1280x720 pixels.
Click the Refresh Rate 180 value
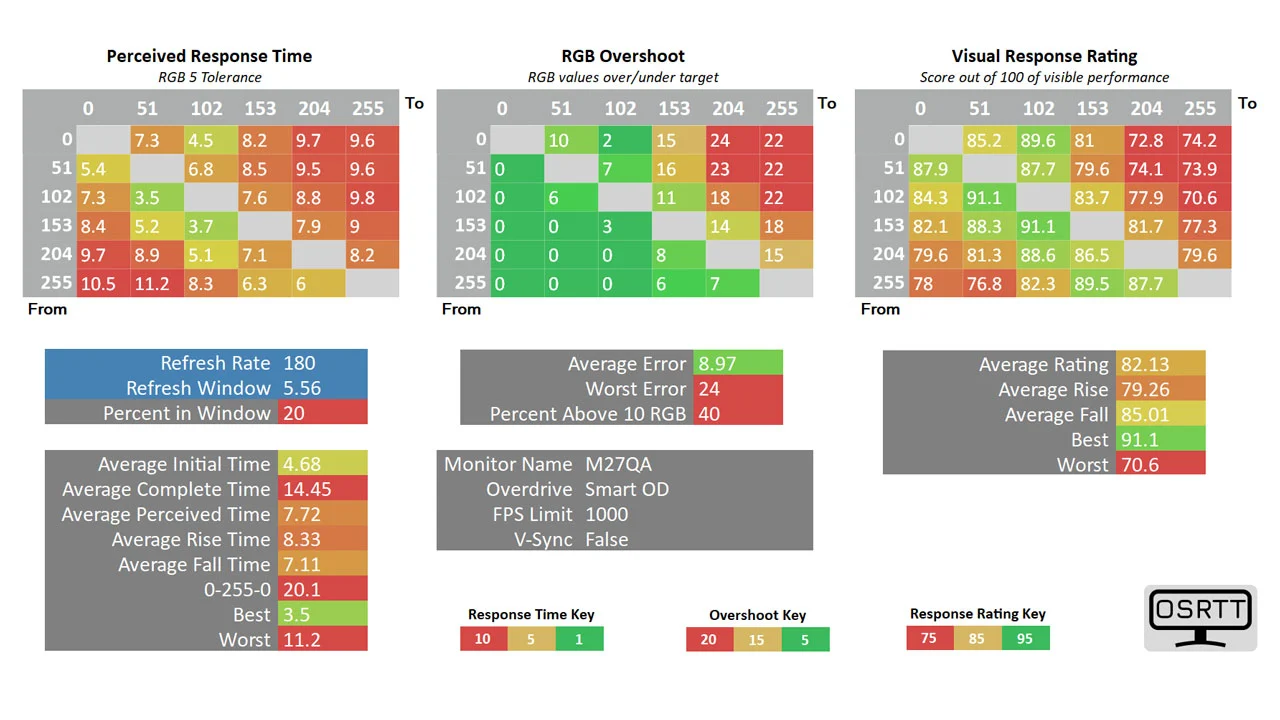coord(323,363)
